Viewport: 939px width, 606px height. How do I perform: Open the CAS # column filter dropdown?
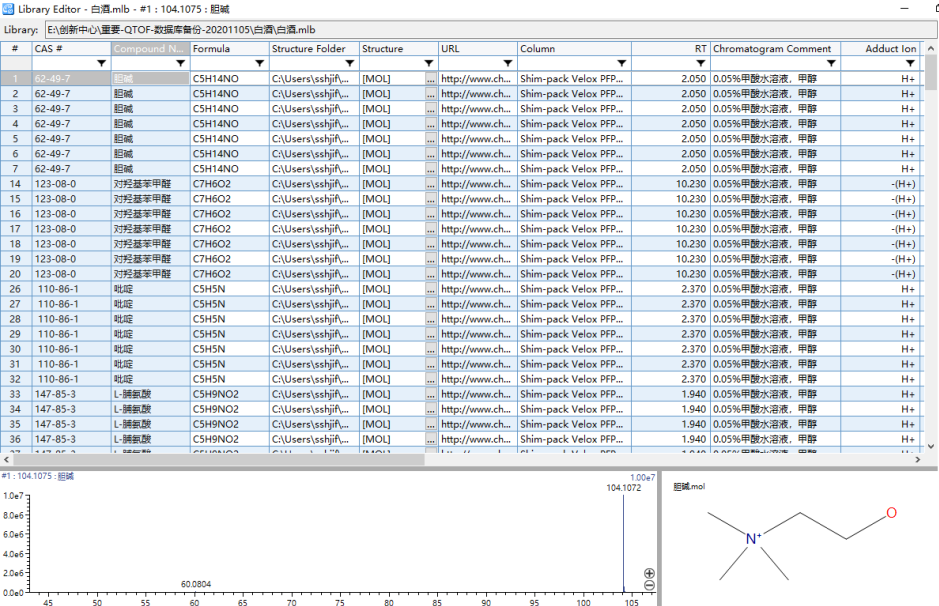click(101, 63)
